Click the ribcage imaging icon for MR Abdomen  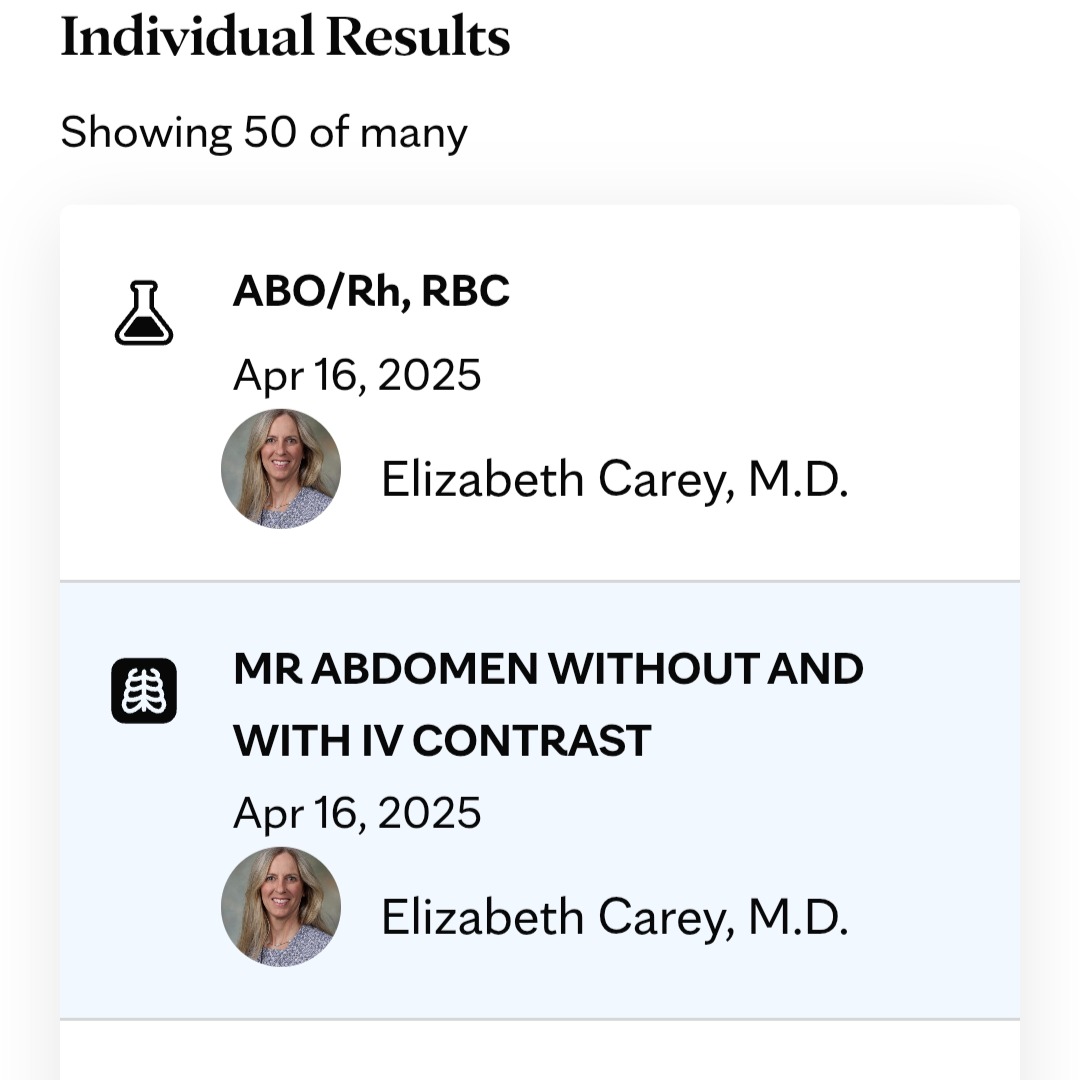[x=144, y=691]
